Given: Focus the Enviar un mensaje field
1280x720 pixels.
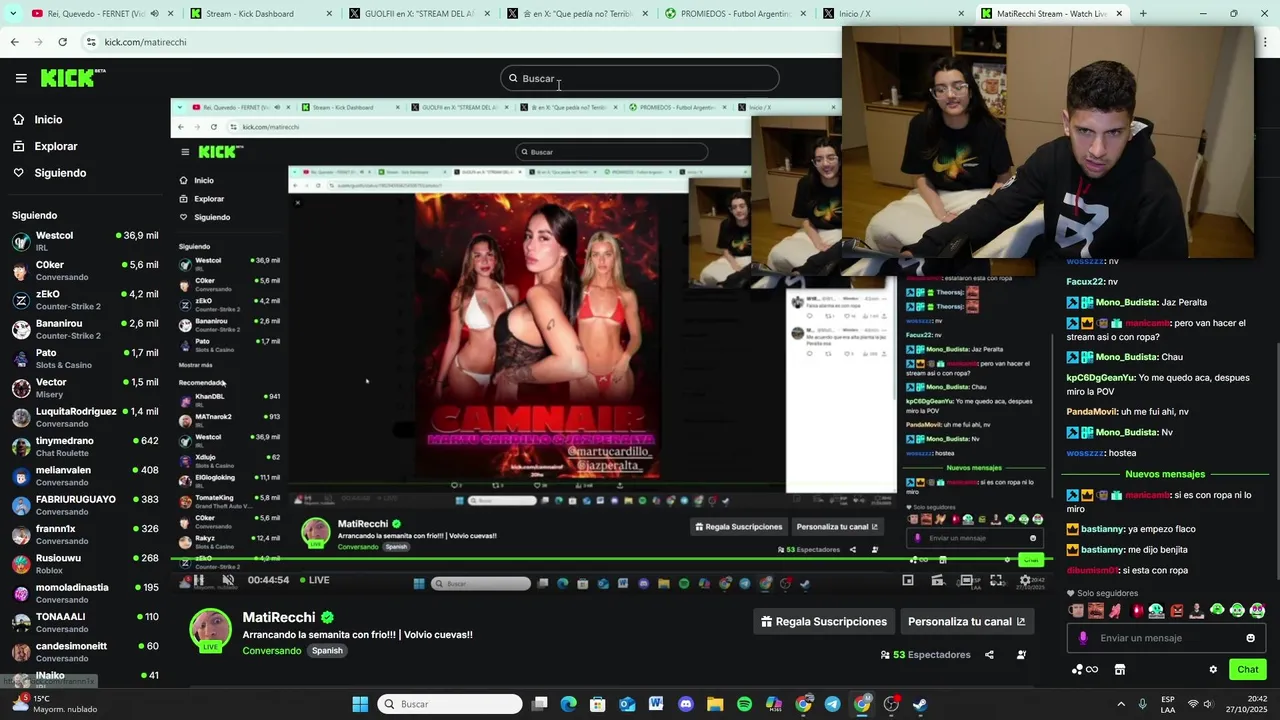Looking at the screenshot, I should coord(1165,638).
